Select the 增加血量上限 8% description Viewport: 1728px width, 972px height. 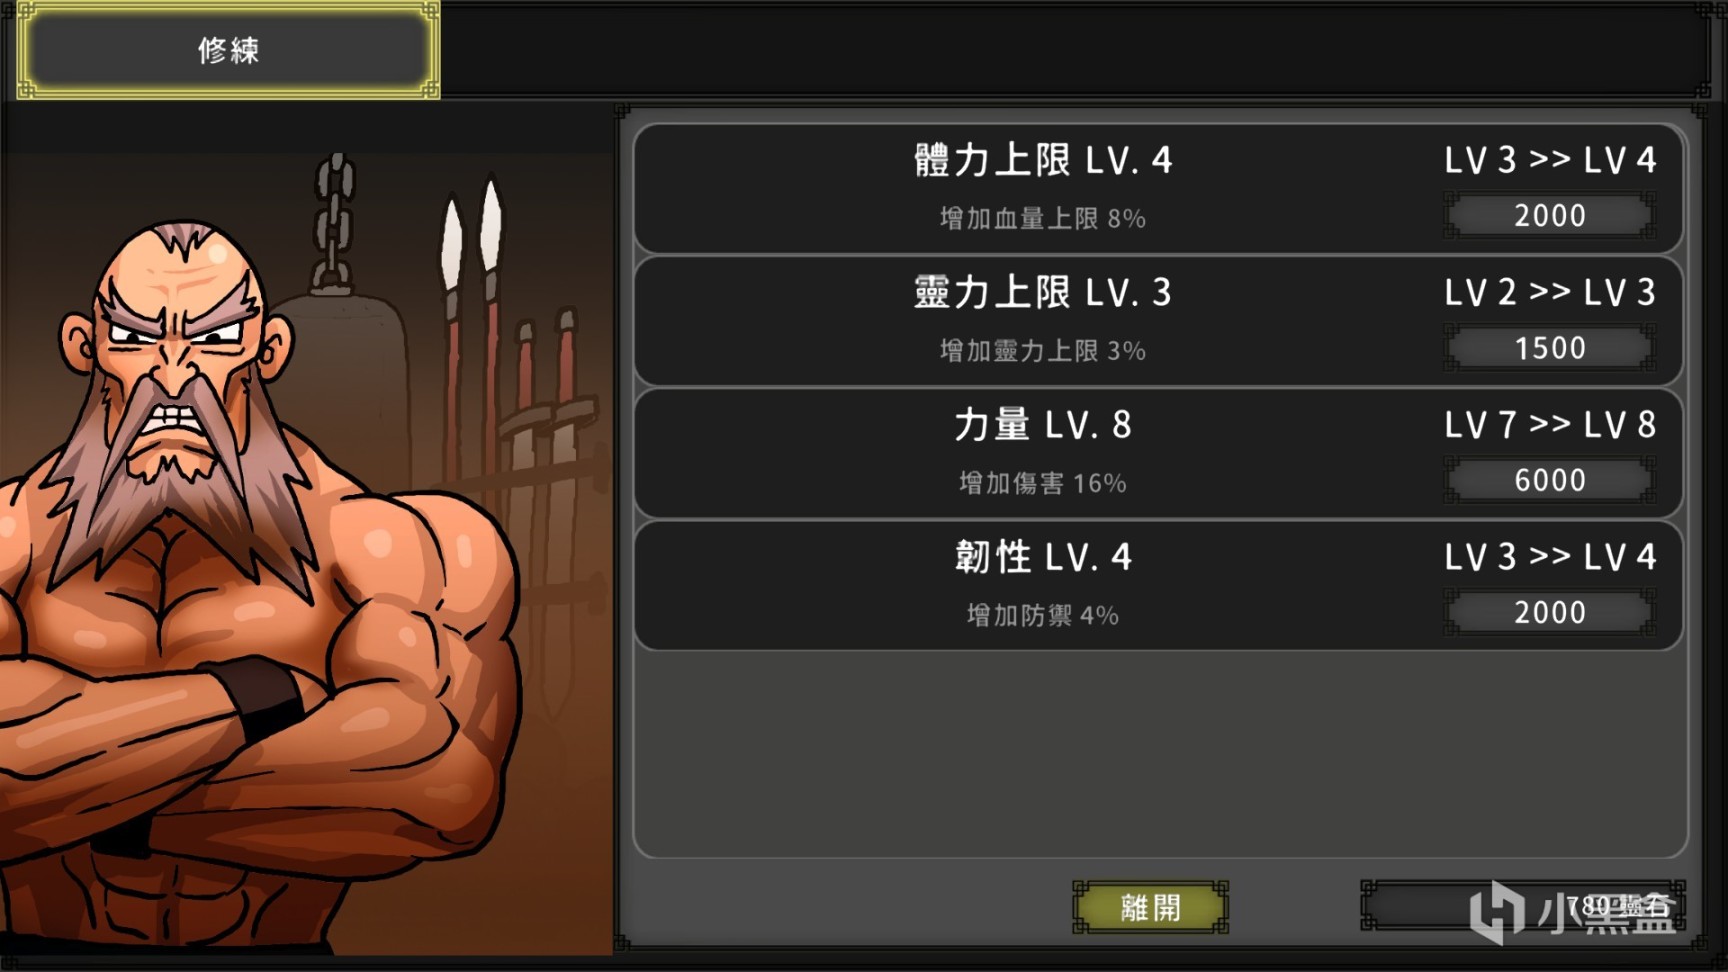tap(1043, 218)
